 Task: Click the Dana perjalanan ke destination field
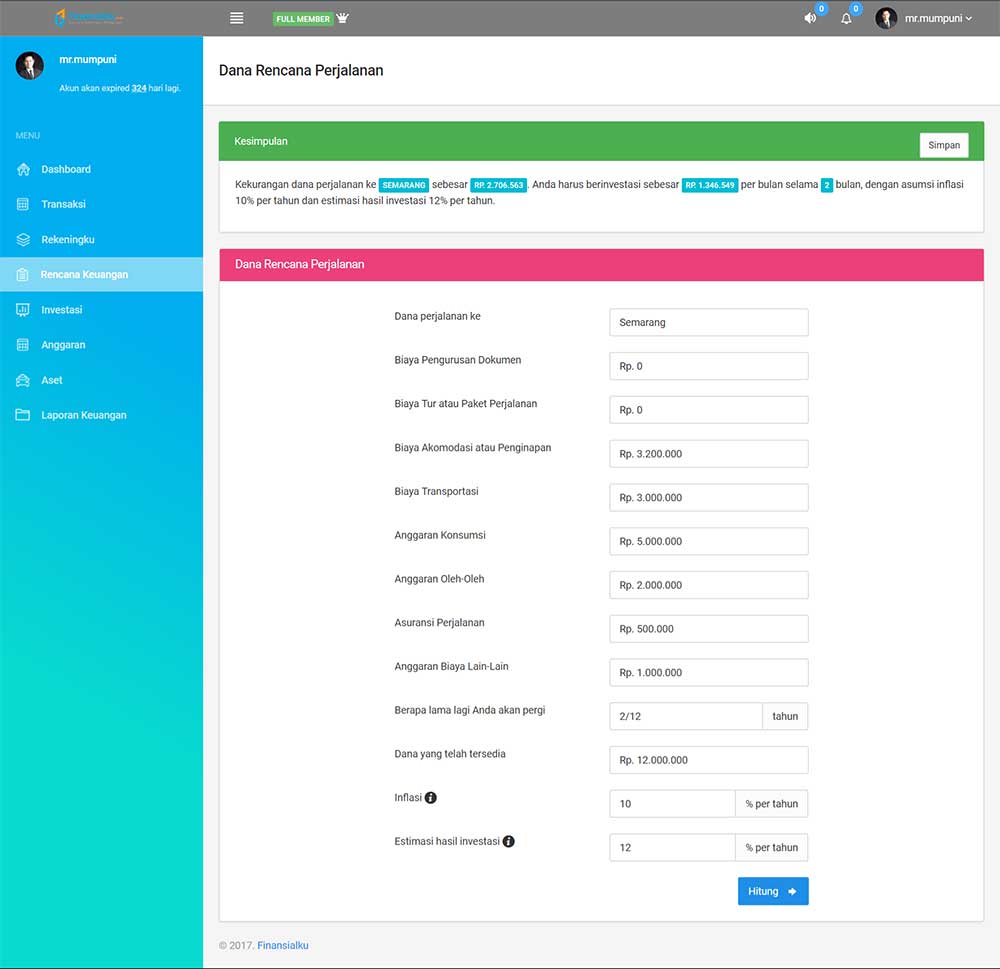coord(708,322)
